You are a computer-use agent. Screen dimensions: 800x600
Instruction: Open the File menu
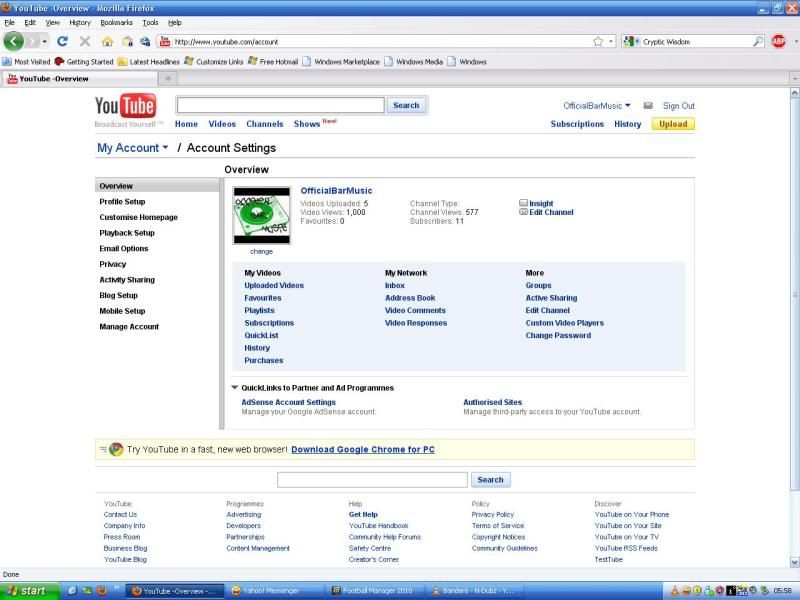coord(10,22)
